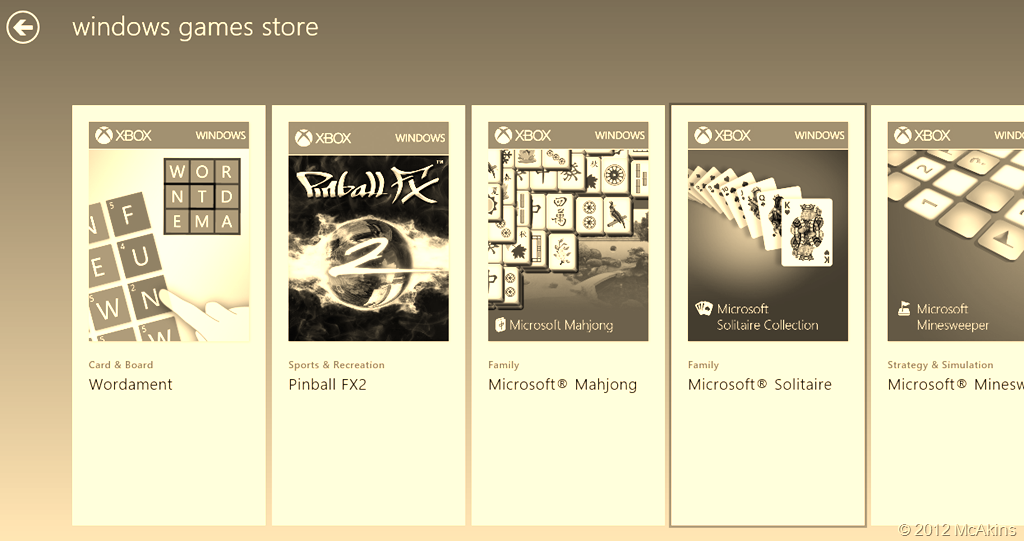This screenshot has height=541, width=1024.
Task: Select the Sports & Recreation category label
Action: click(336, 365)
